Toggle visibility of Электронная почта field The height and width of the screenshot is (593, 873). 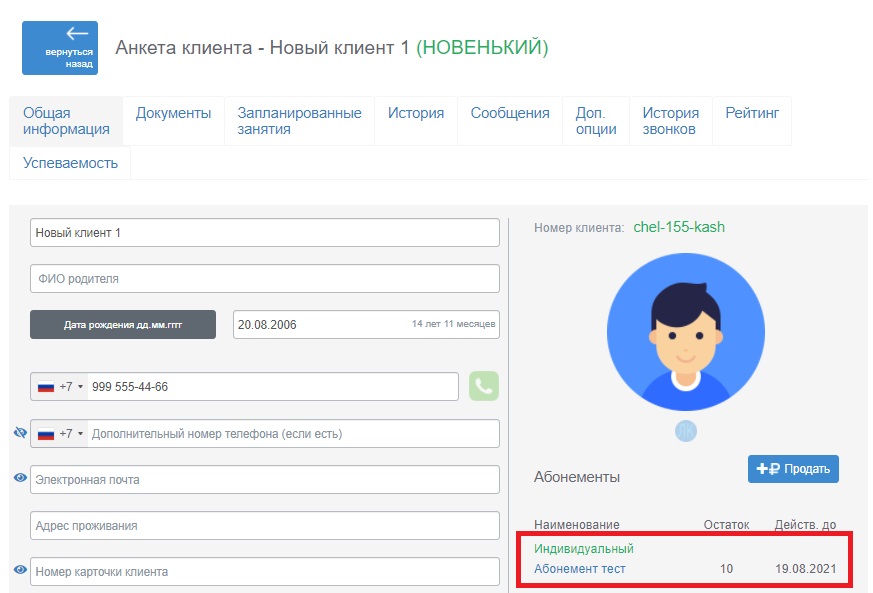pos(20,478)
